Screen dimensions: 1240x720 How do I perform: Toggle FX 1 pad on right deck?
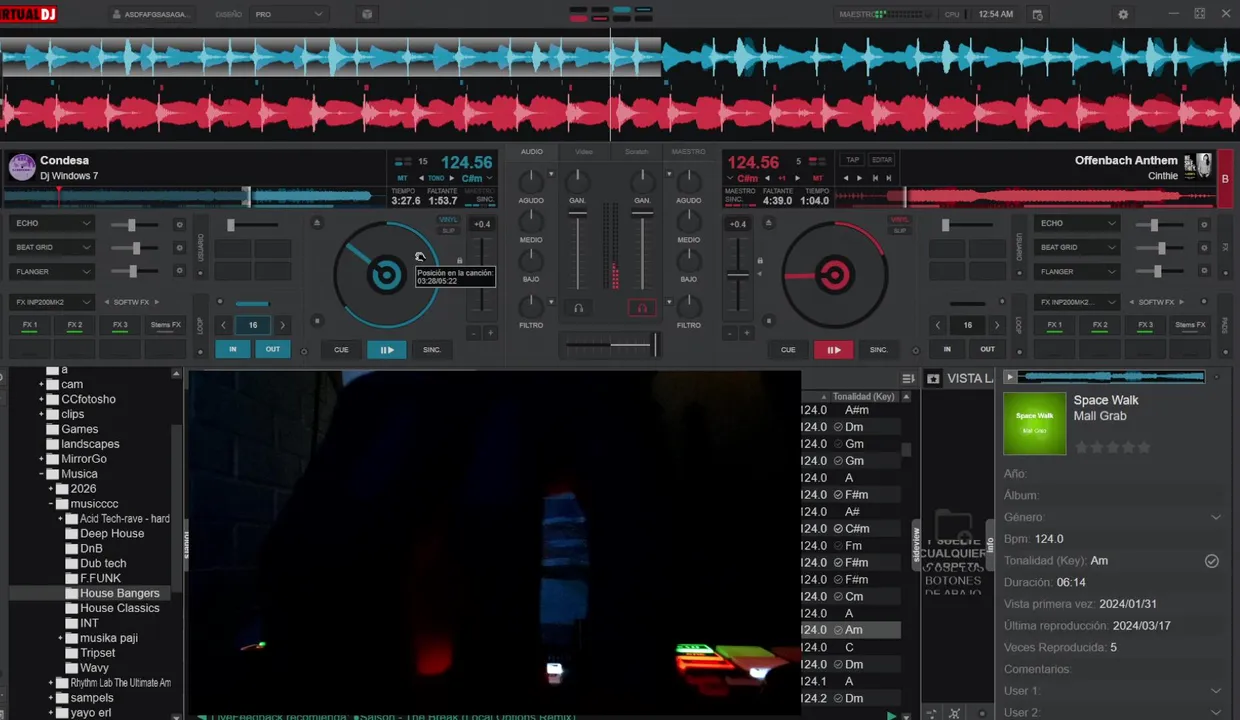[1054, 325]
